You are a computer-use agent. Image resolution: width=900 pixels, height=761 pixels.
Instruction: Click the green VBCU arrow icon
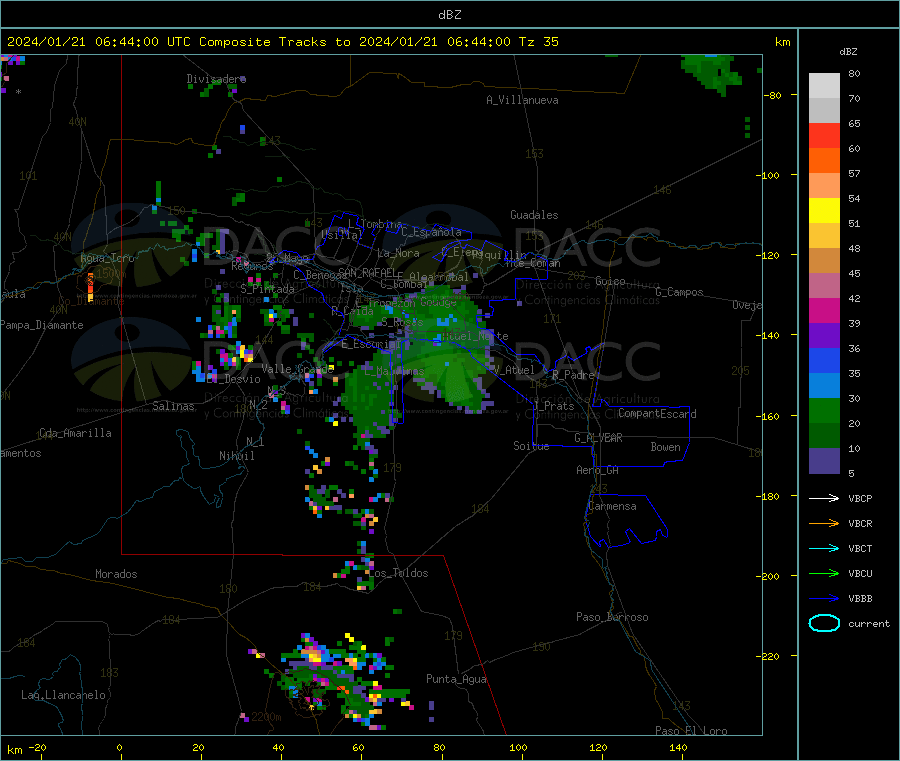(x=824, y=573)
